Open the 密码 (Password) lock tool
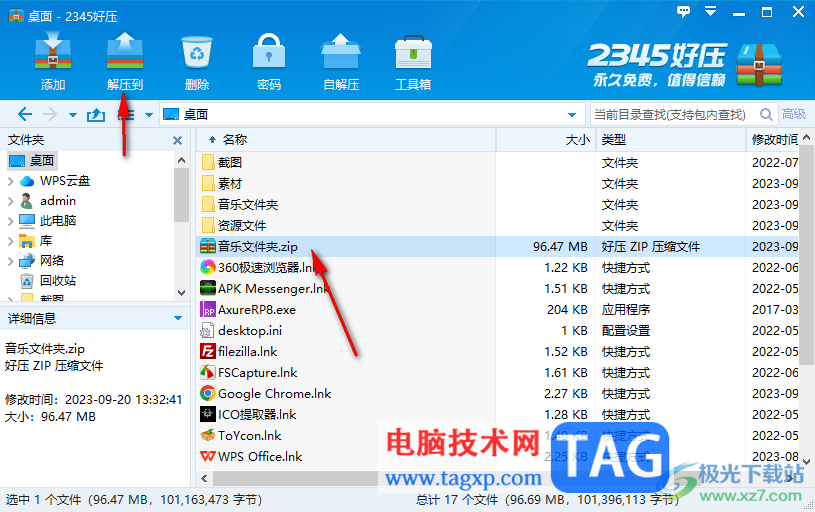 point(269,51)
